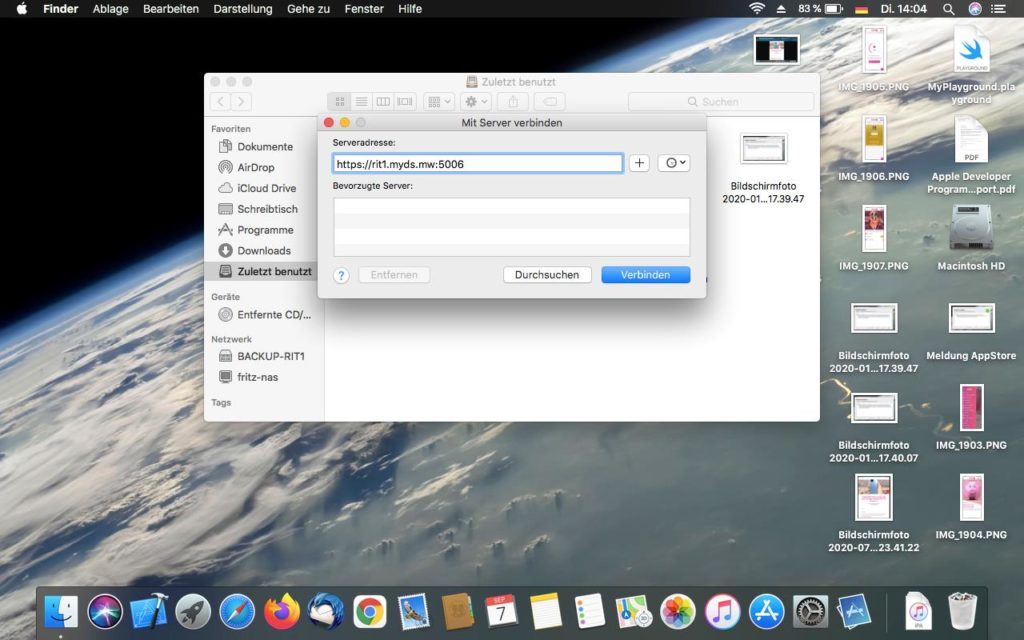Open the Finder group-by dropdown
The width and height of the screenshot is (1024, 640).
(439, 102)
